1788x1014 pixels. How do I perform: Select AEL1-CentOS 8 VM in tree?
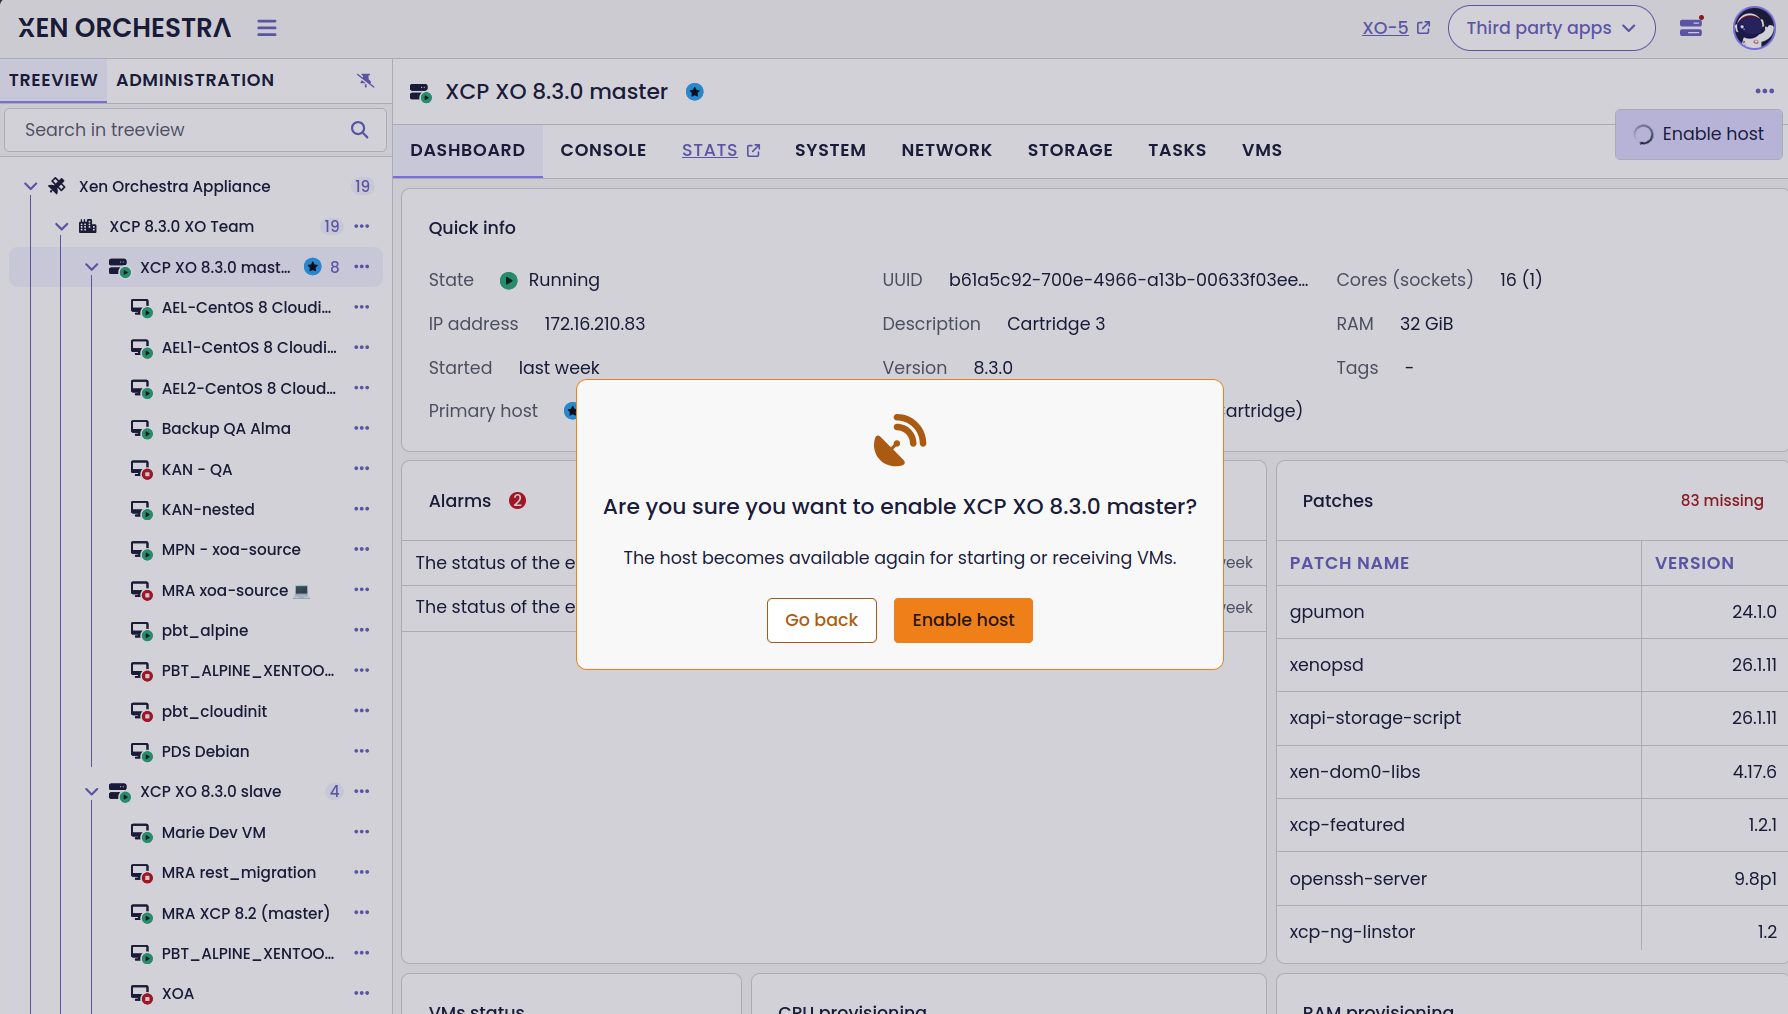point(249,347)
